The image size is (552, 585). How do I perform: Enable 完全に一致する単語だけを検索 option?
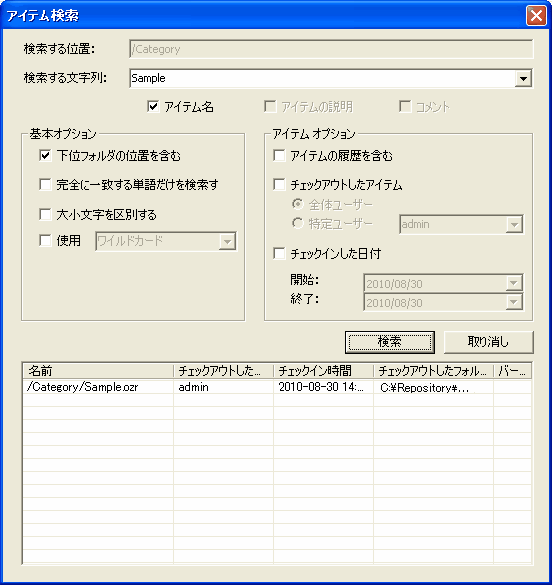[45, 184]
